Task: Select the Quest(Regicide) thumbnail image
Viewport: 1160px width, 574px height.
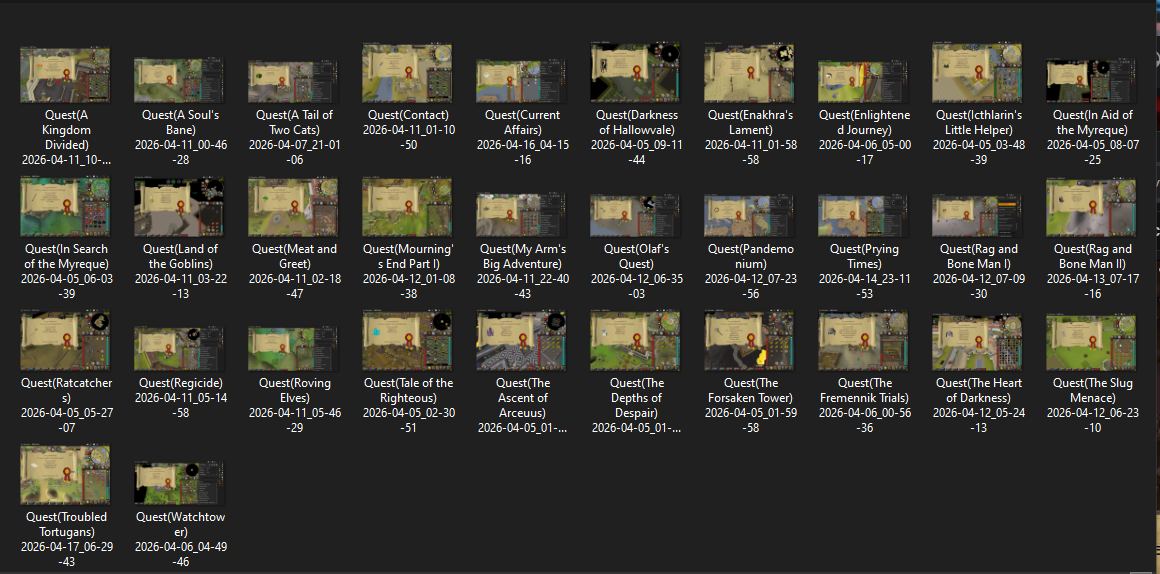Action: click(179, 348)
